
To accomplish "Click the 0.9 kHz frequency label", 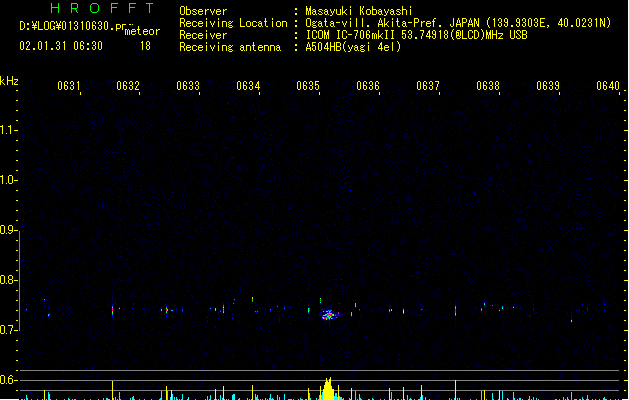I will point(7,230).
